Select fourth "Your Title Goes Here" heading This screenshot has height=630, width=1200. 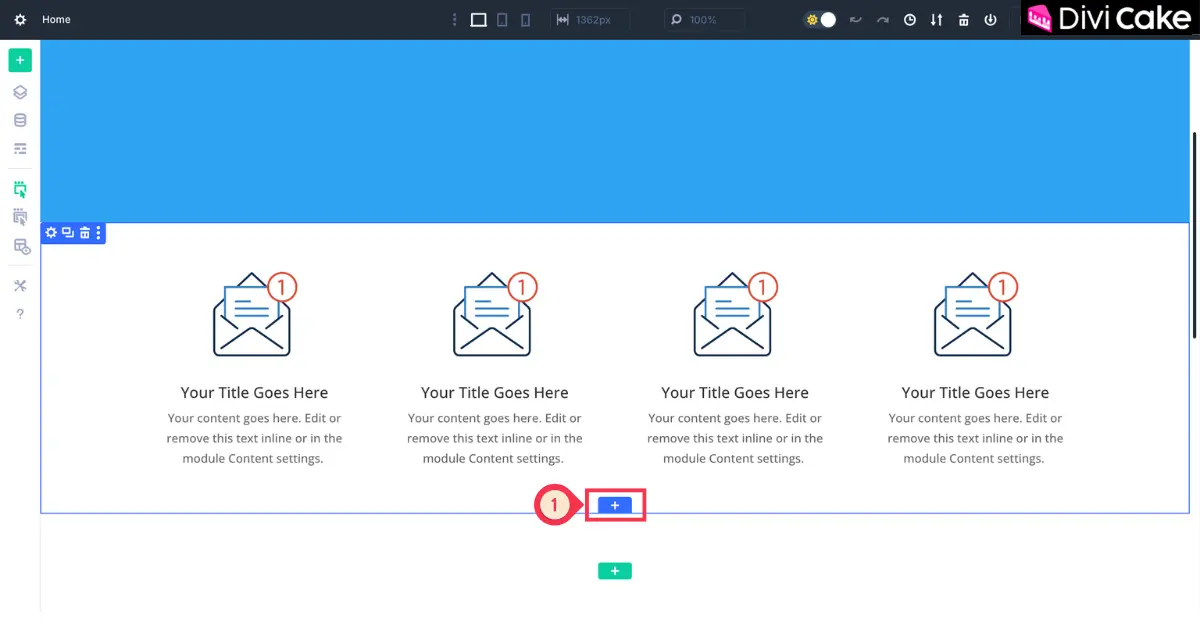[975, 393]
